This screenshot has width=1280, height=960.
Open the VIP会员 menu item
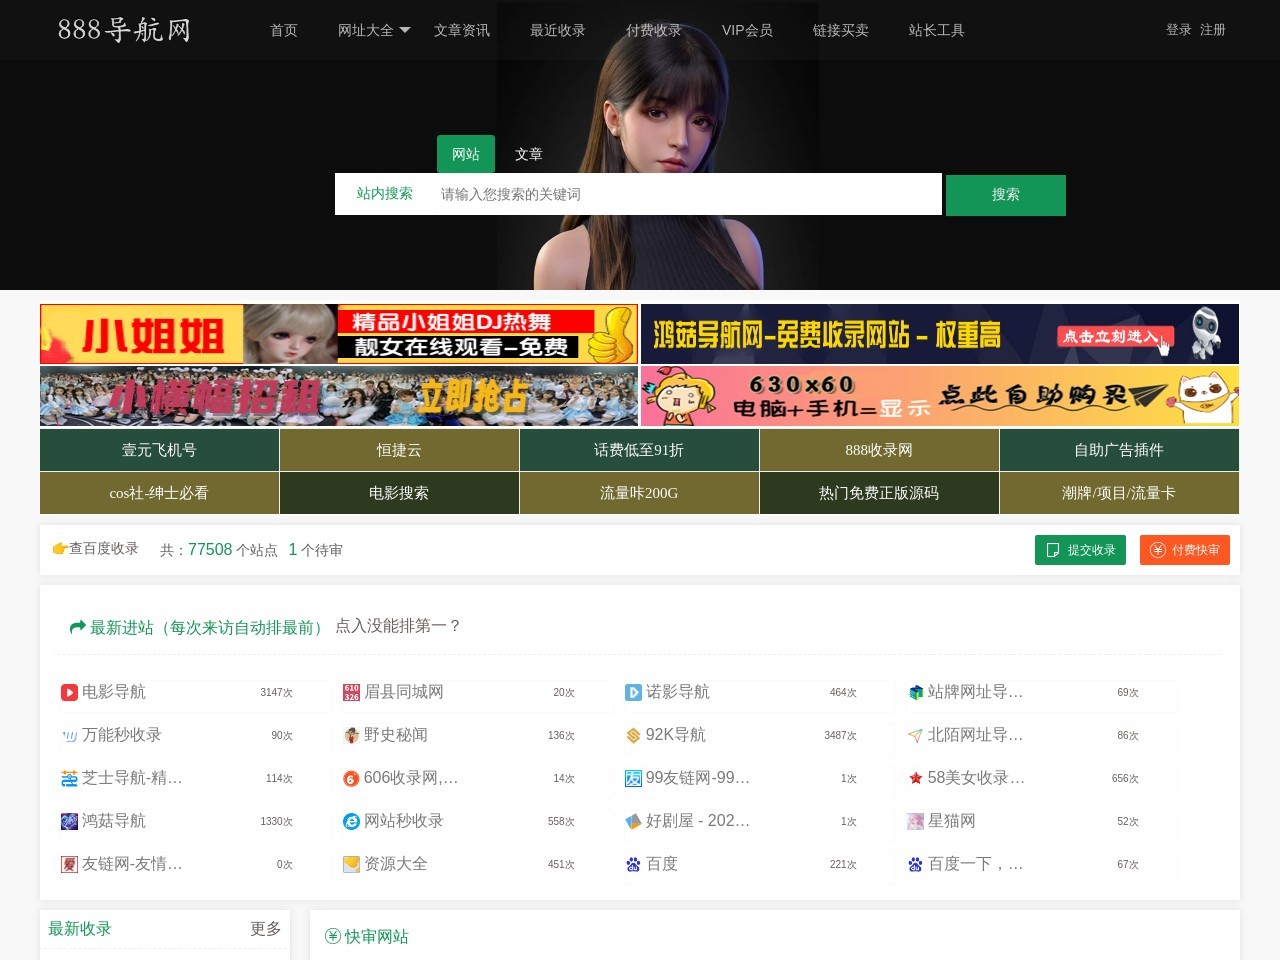pyautogui.click(x=747, y=30)
